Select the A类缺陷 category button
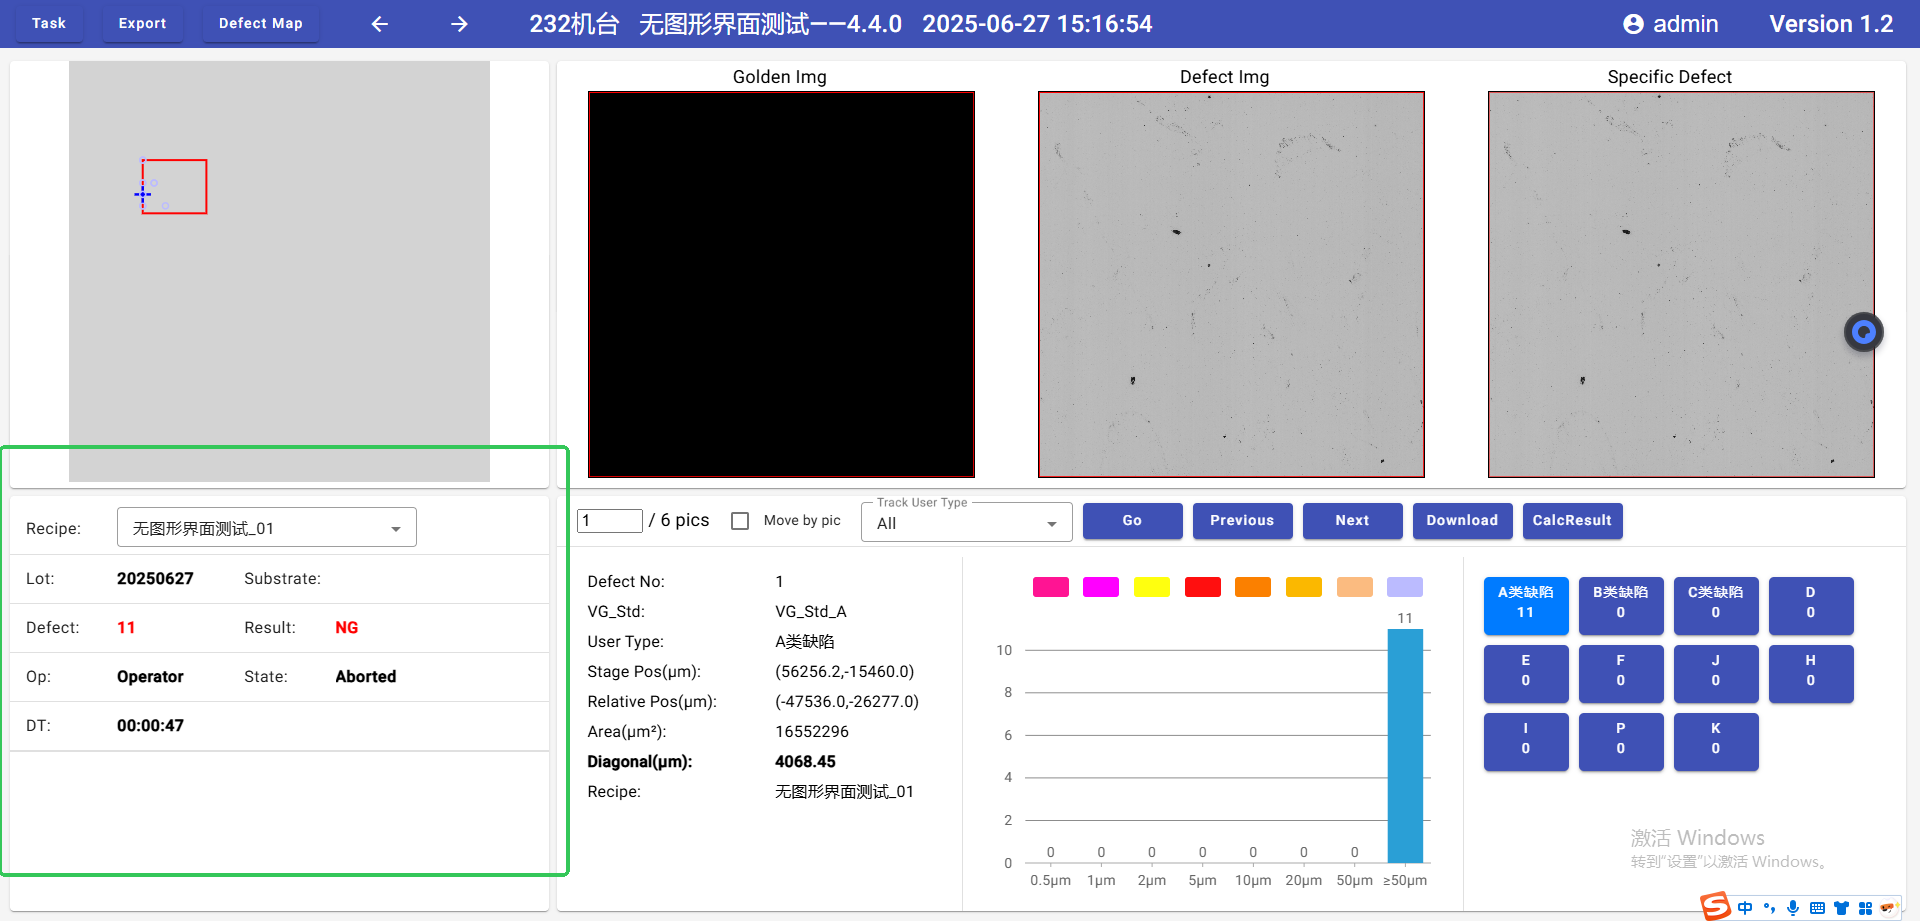This screenshot has width=1920, height=921. [x=1526, y=606]
